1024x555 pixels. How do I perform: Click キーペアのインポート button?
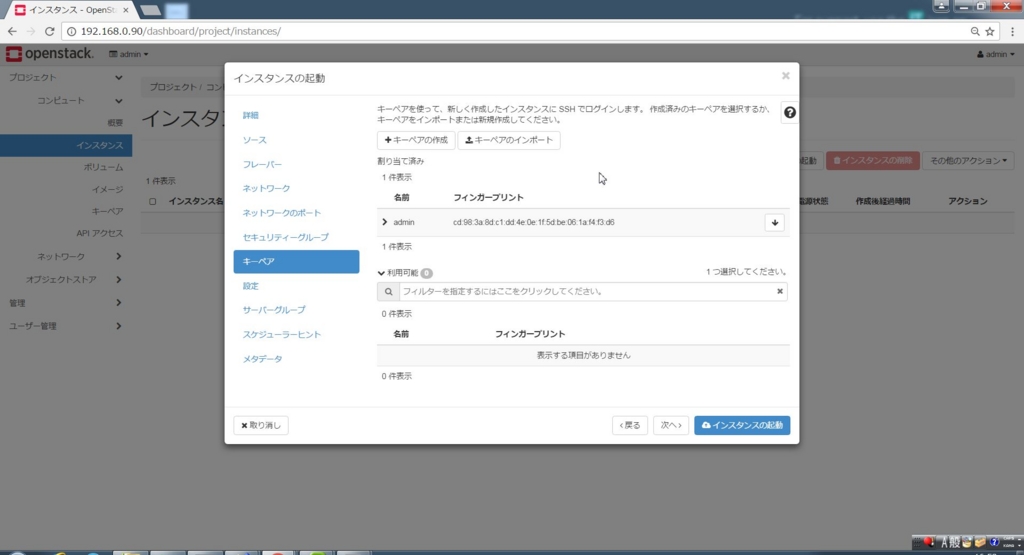(509, 140)
